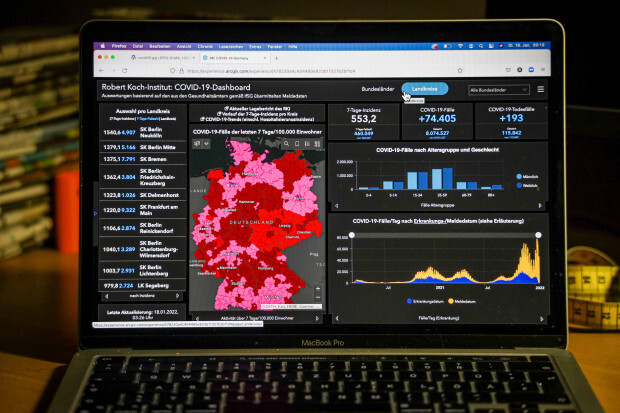Select the Landkreise button
The height and width of the screenshot is (413, 620).
pos(425,89)
